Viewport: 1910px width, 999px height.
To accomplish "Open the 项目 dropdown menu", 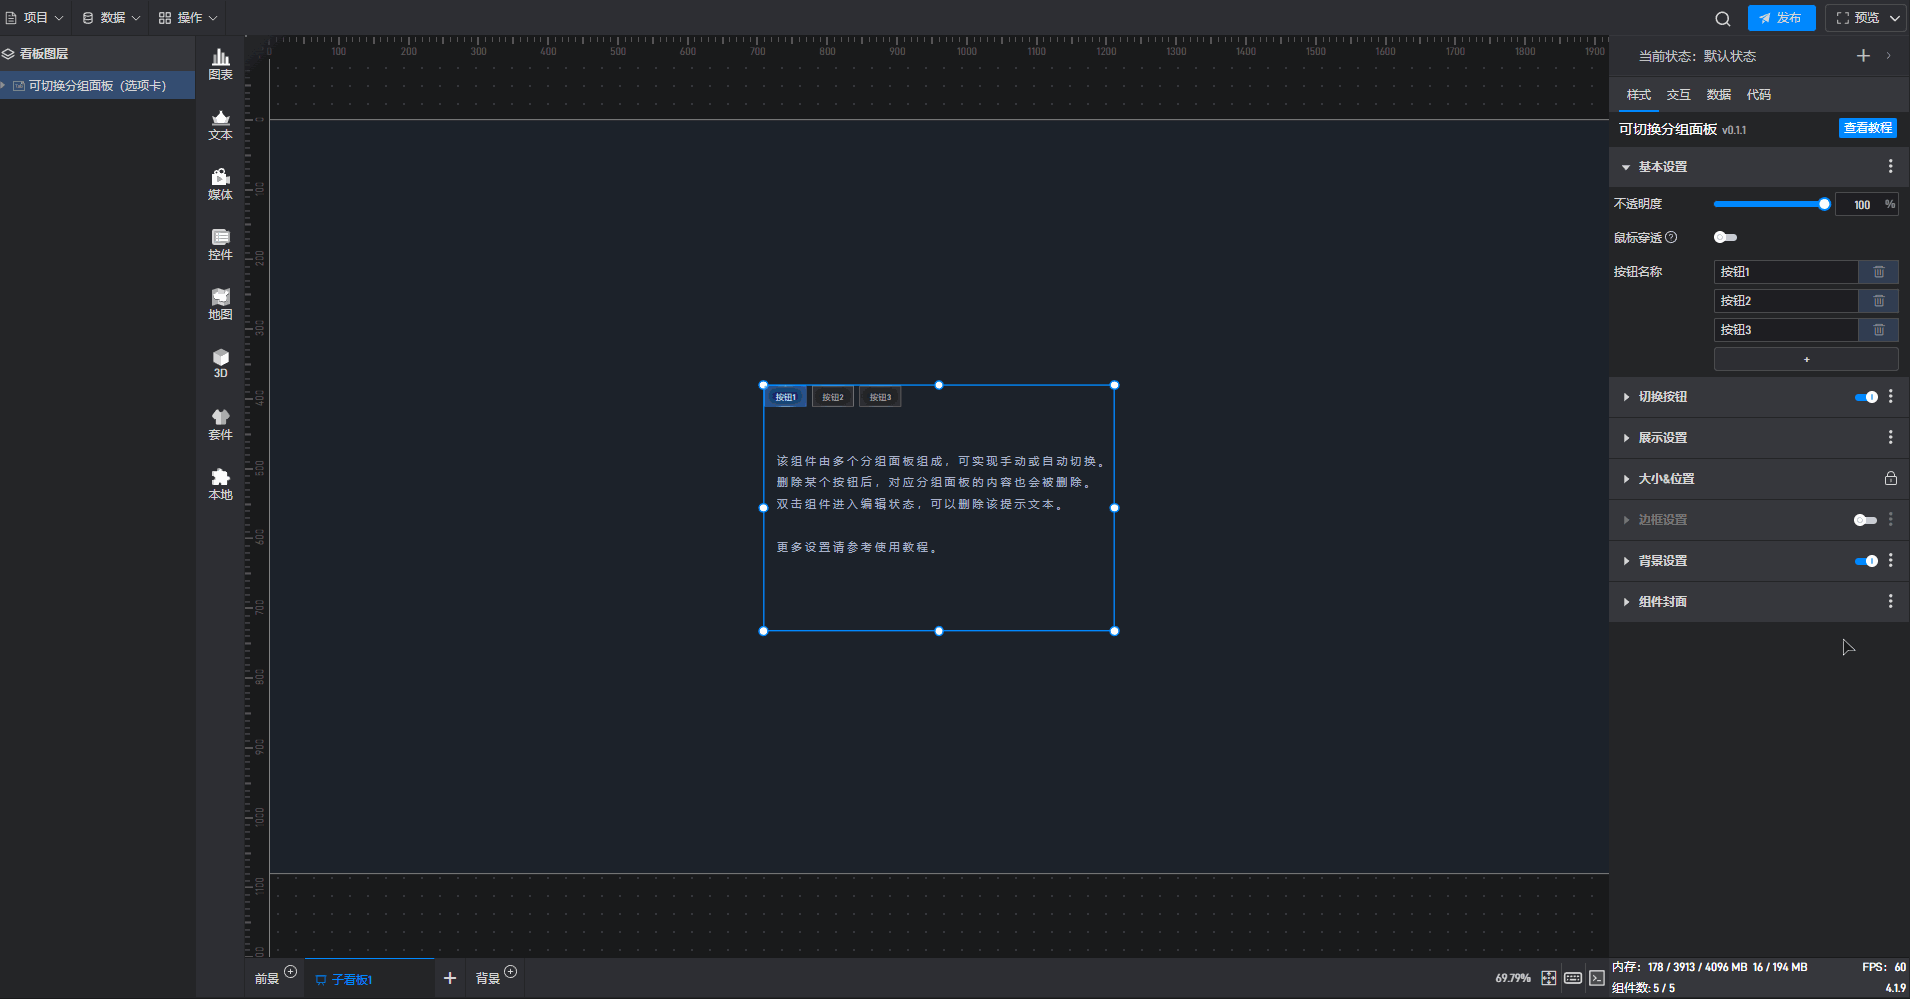I will 35,18.
